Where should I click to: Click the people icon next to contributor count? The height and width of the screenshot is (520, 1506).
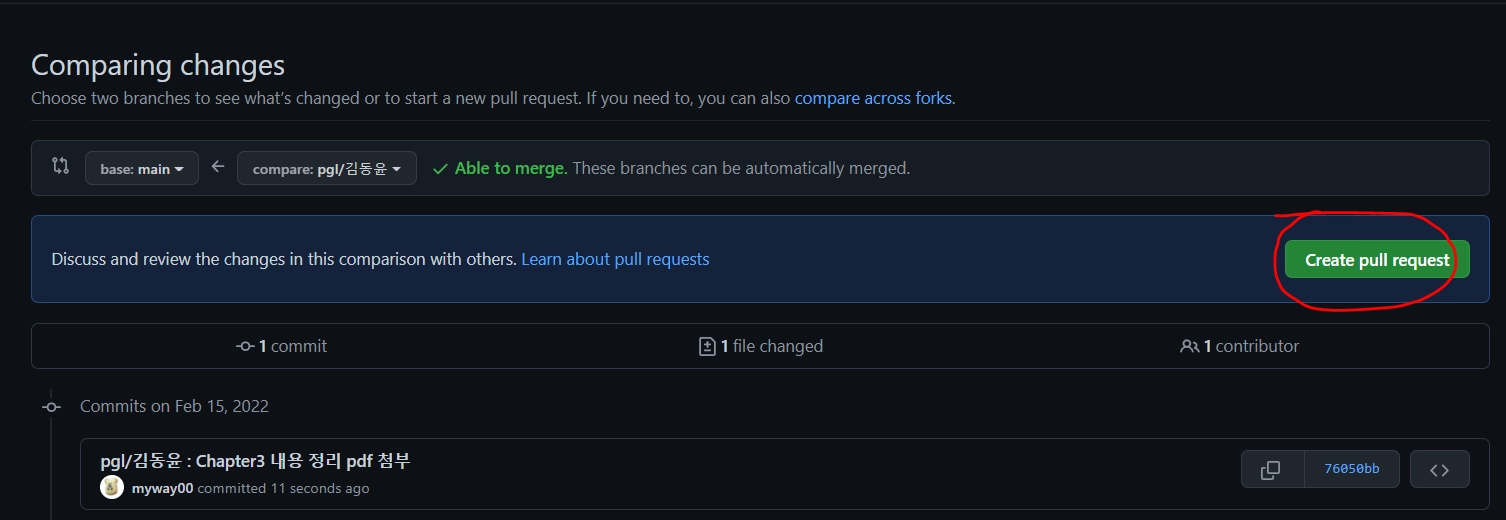pos(1189,346)
